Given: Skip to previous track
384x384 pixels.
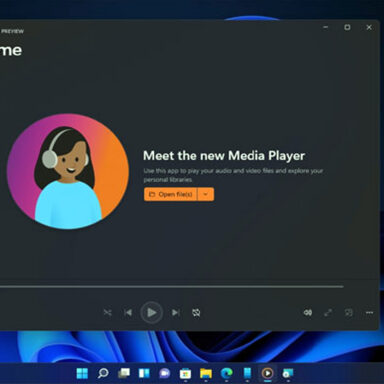Looking at the screenshot, I should [128, 313].
